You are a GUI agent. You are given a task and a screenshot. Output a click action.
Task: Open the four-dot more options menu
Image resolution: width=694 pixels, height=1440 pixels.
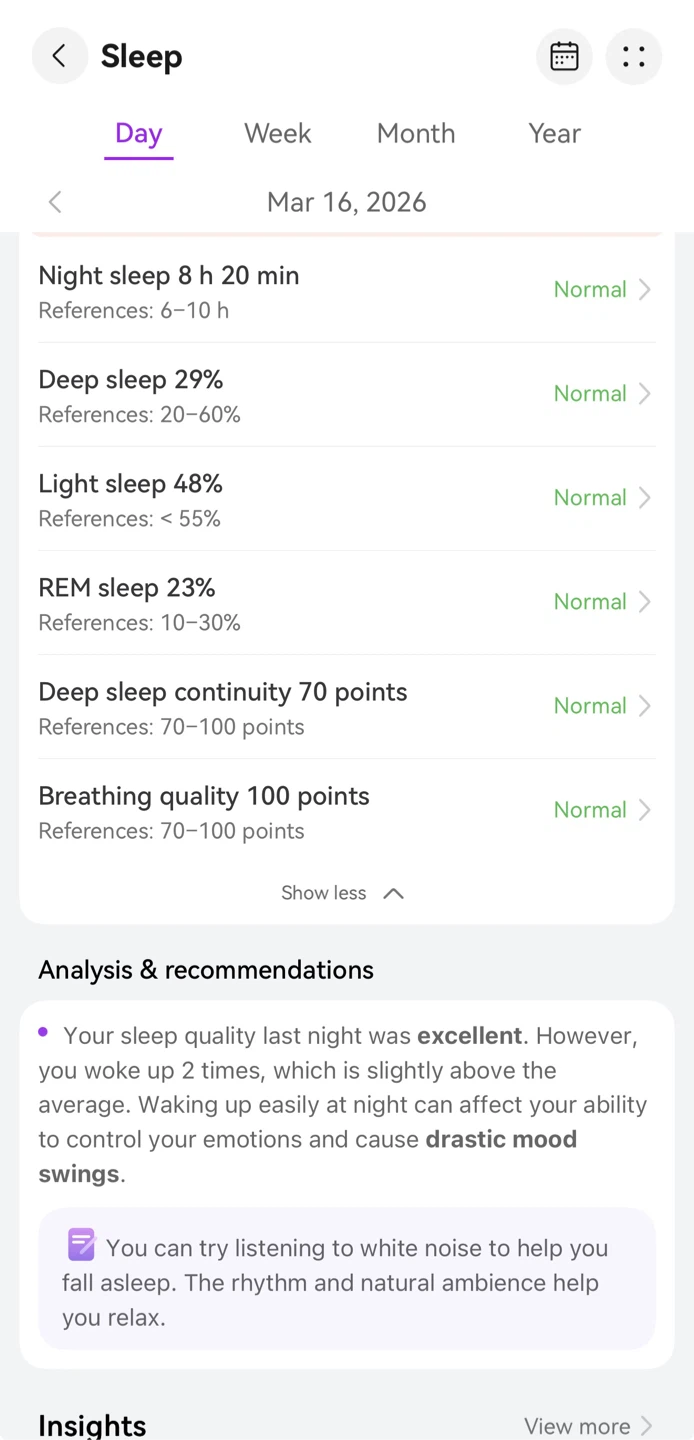click(x=634, y=56)
